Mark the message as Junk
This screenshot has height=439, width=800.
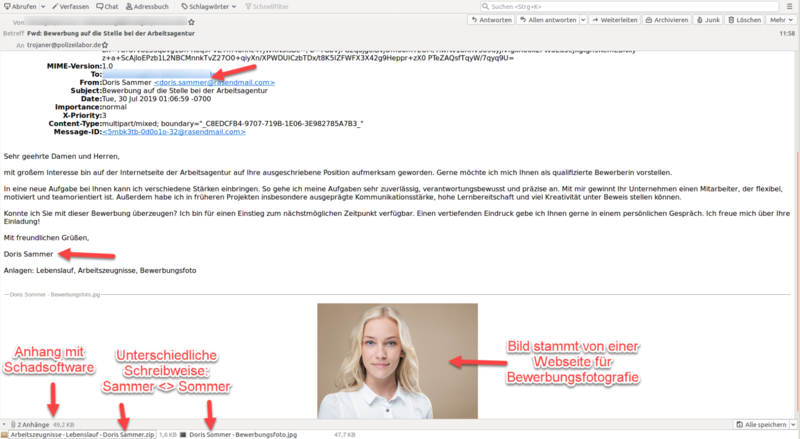(708, 20)
